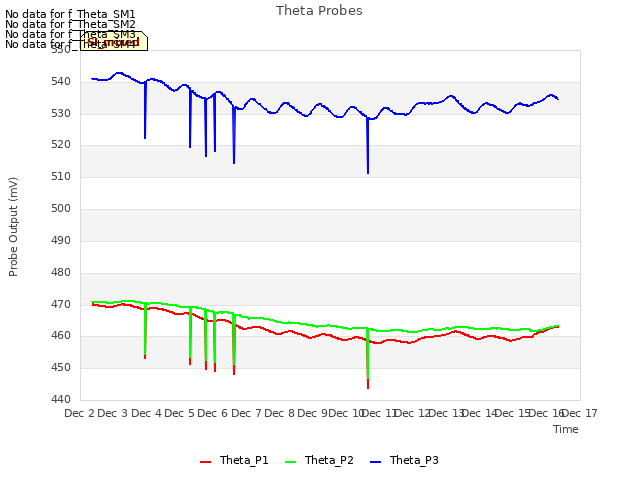640x480 pixels.
Task: Click the No data for f_Theta_SM2 message
Action: [70, 24]
